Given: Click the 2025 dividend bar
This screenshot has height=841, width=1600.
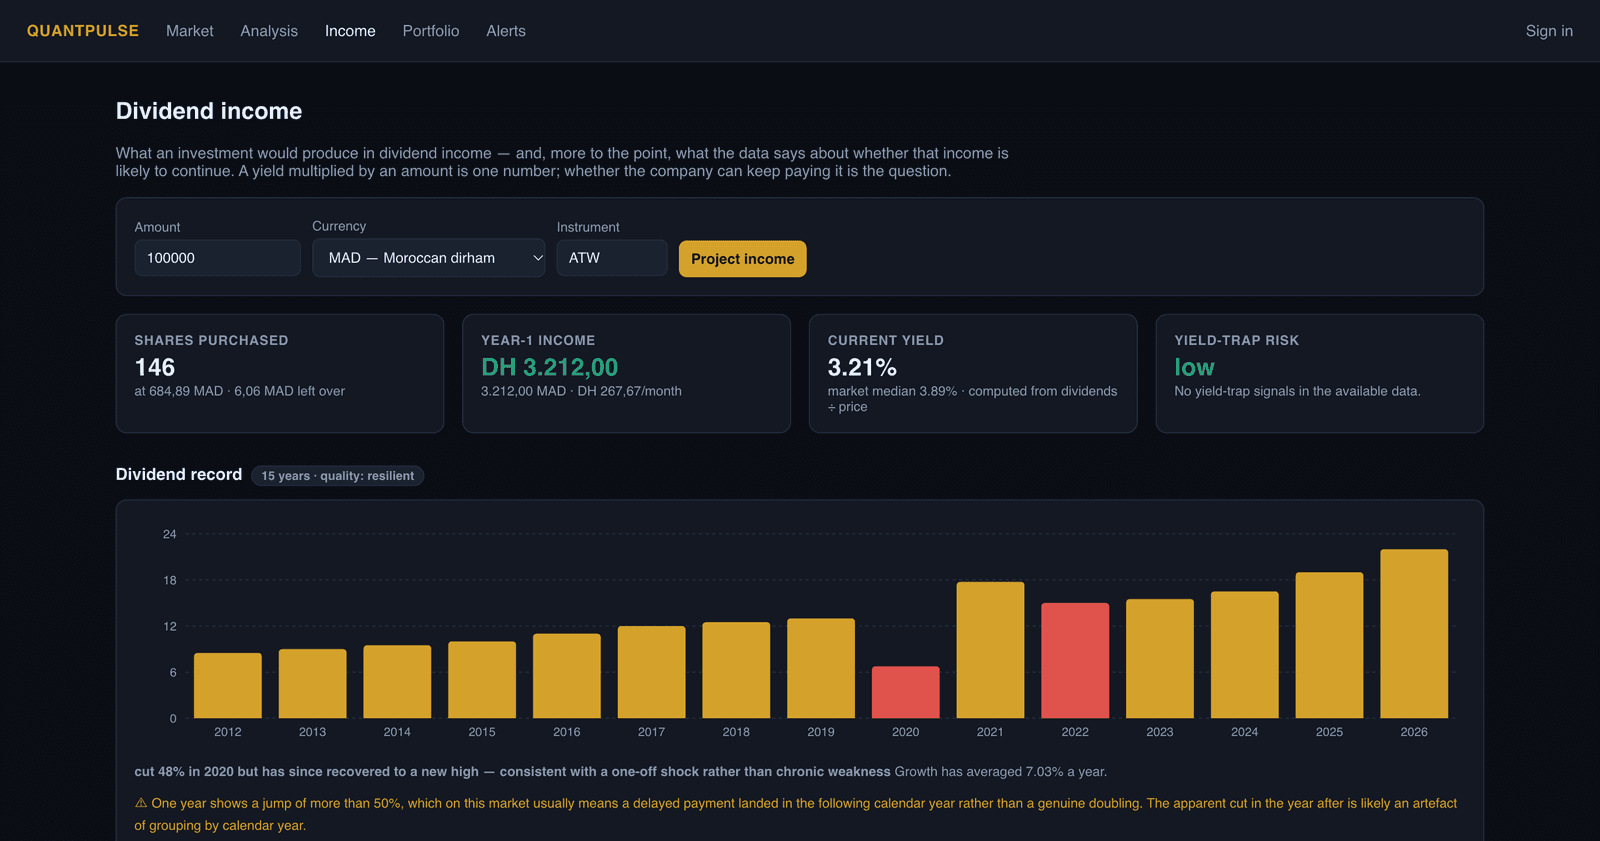Looking at the screenshot, I should (1329, 645).
